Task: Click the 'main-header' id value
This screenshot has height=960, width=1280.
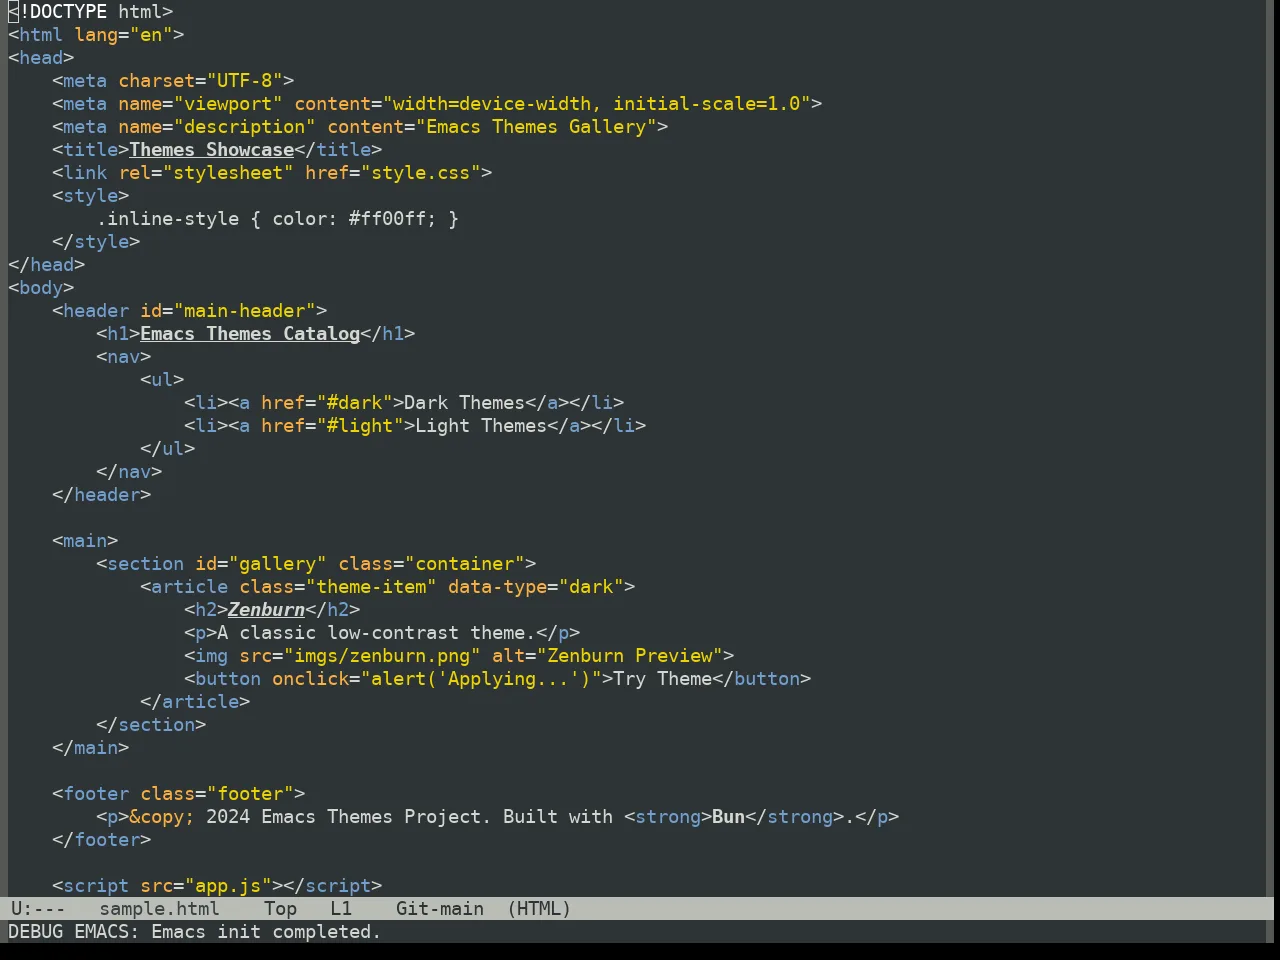Action: click(x=245, y=311)
